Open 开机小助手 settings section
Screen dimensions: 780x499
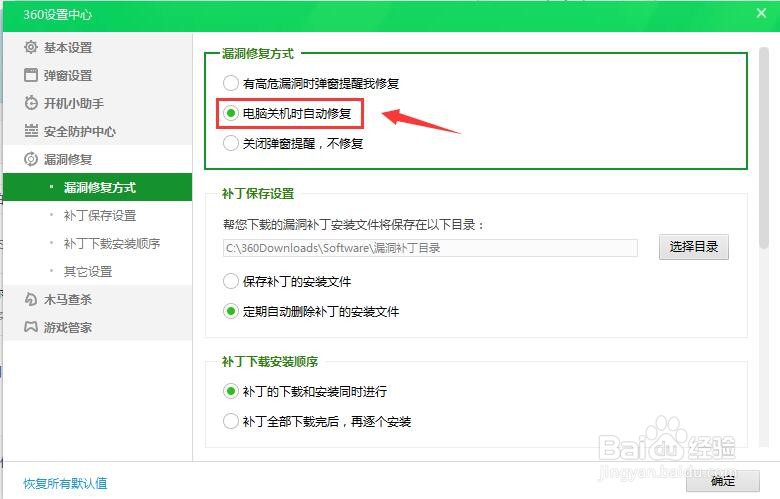(x=98, y=103)
